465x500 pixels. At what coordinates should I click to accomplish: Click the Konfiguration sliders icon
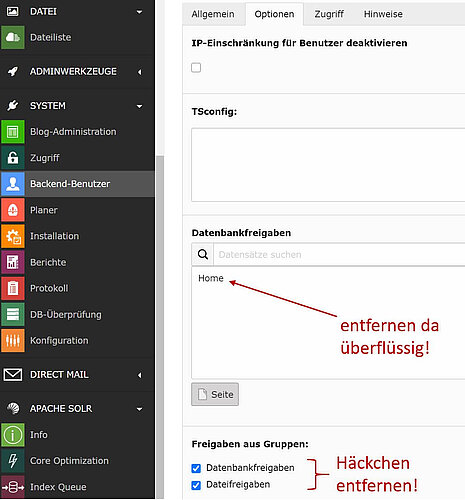click(x=13, y=341)
